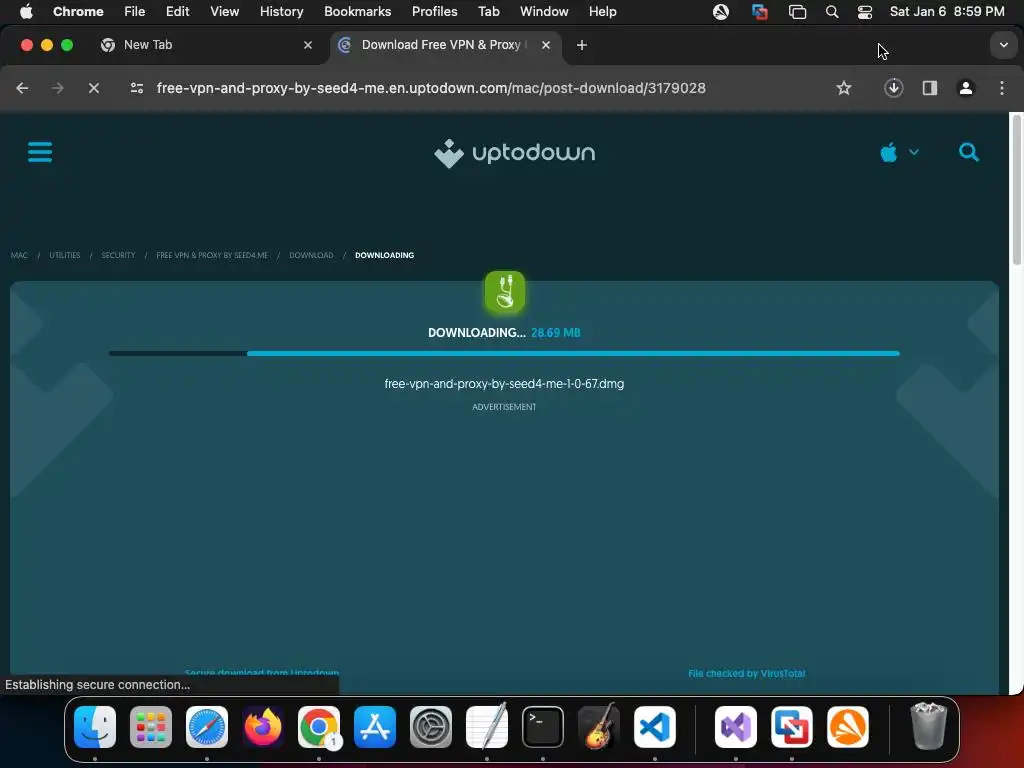Screen dimensions: 1024x768
Task: Open the Chrome profile icon
Action: point(966,88)
